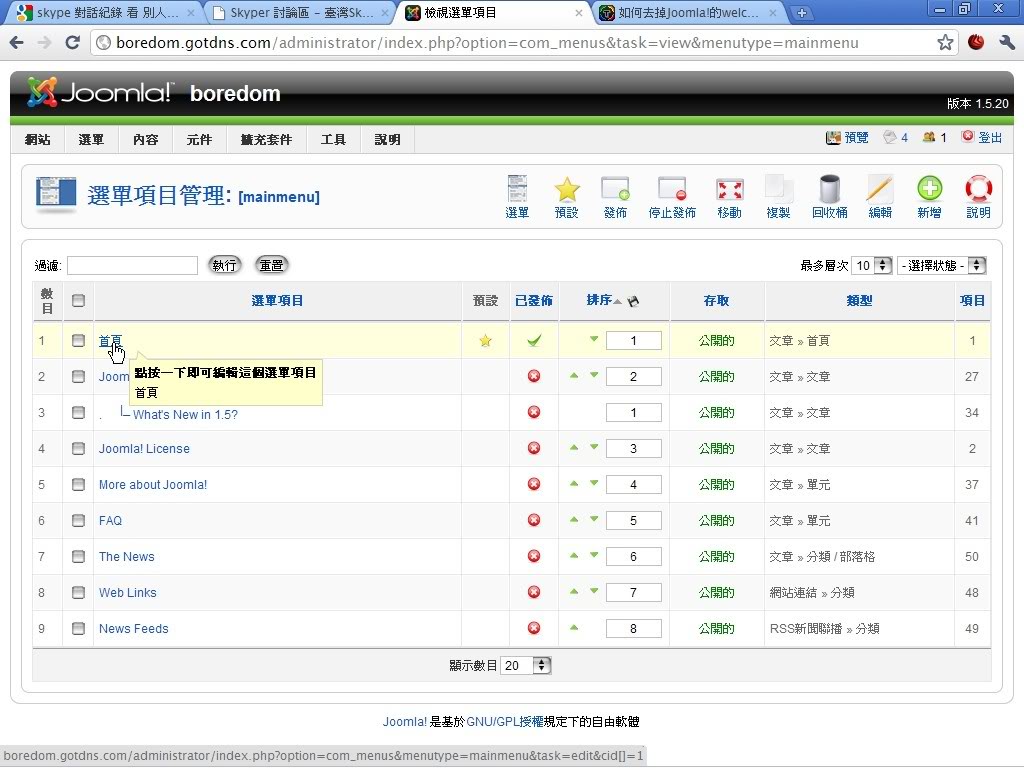This screenshot has height=768, width=1024.
Task: Publish Web Links item via red icon
Action: [x=534, y=592]
